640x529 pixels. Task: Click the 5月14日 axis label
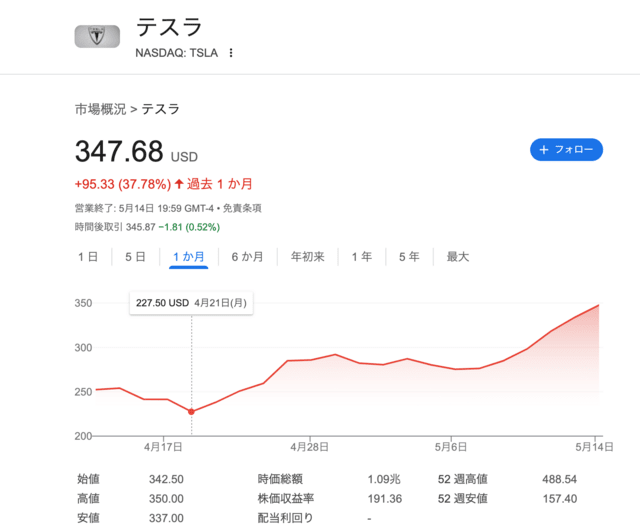594,447
